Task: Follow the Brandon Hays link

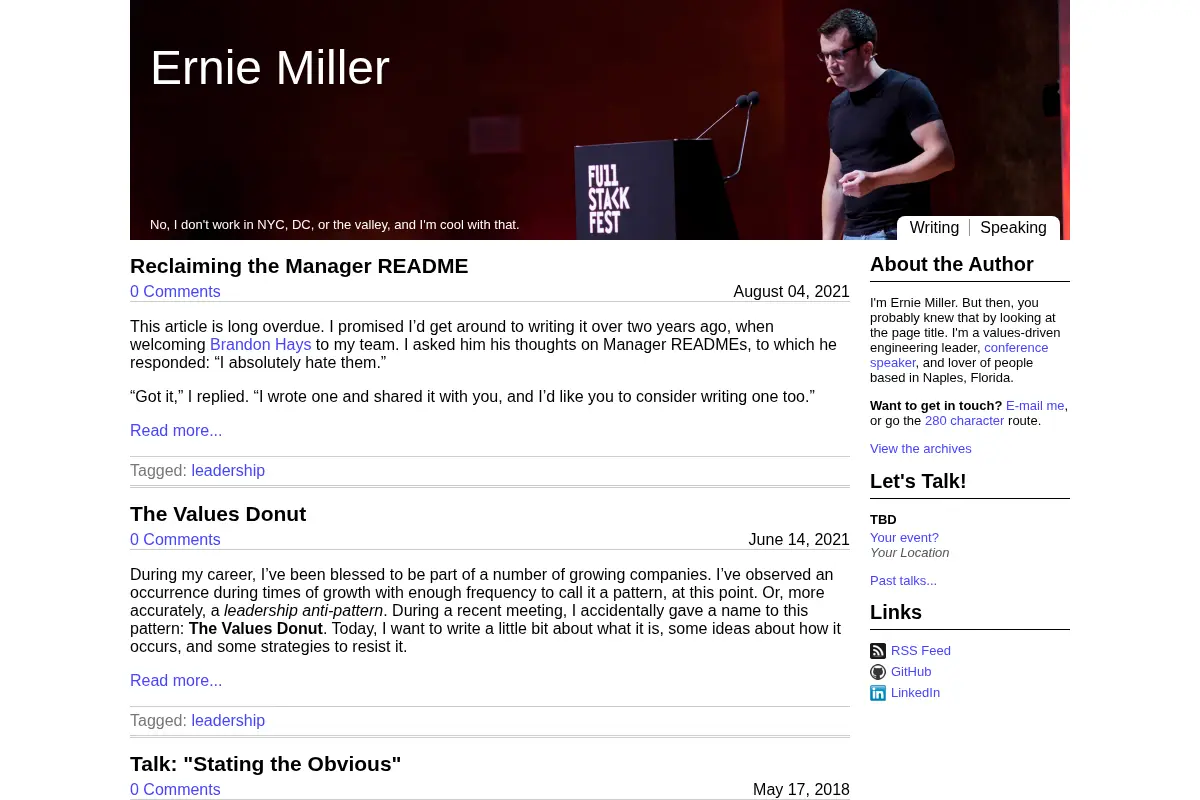Action: 261,345
